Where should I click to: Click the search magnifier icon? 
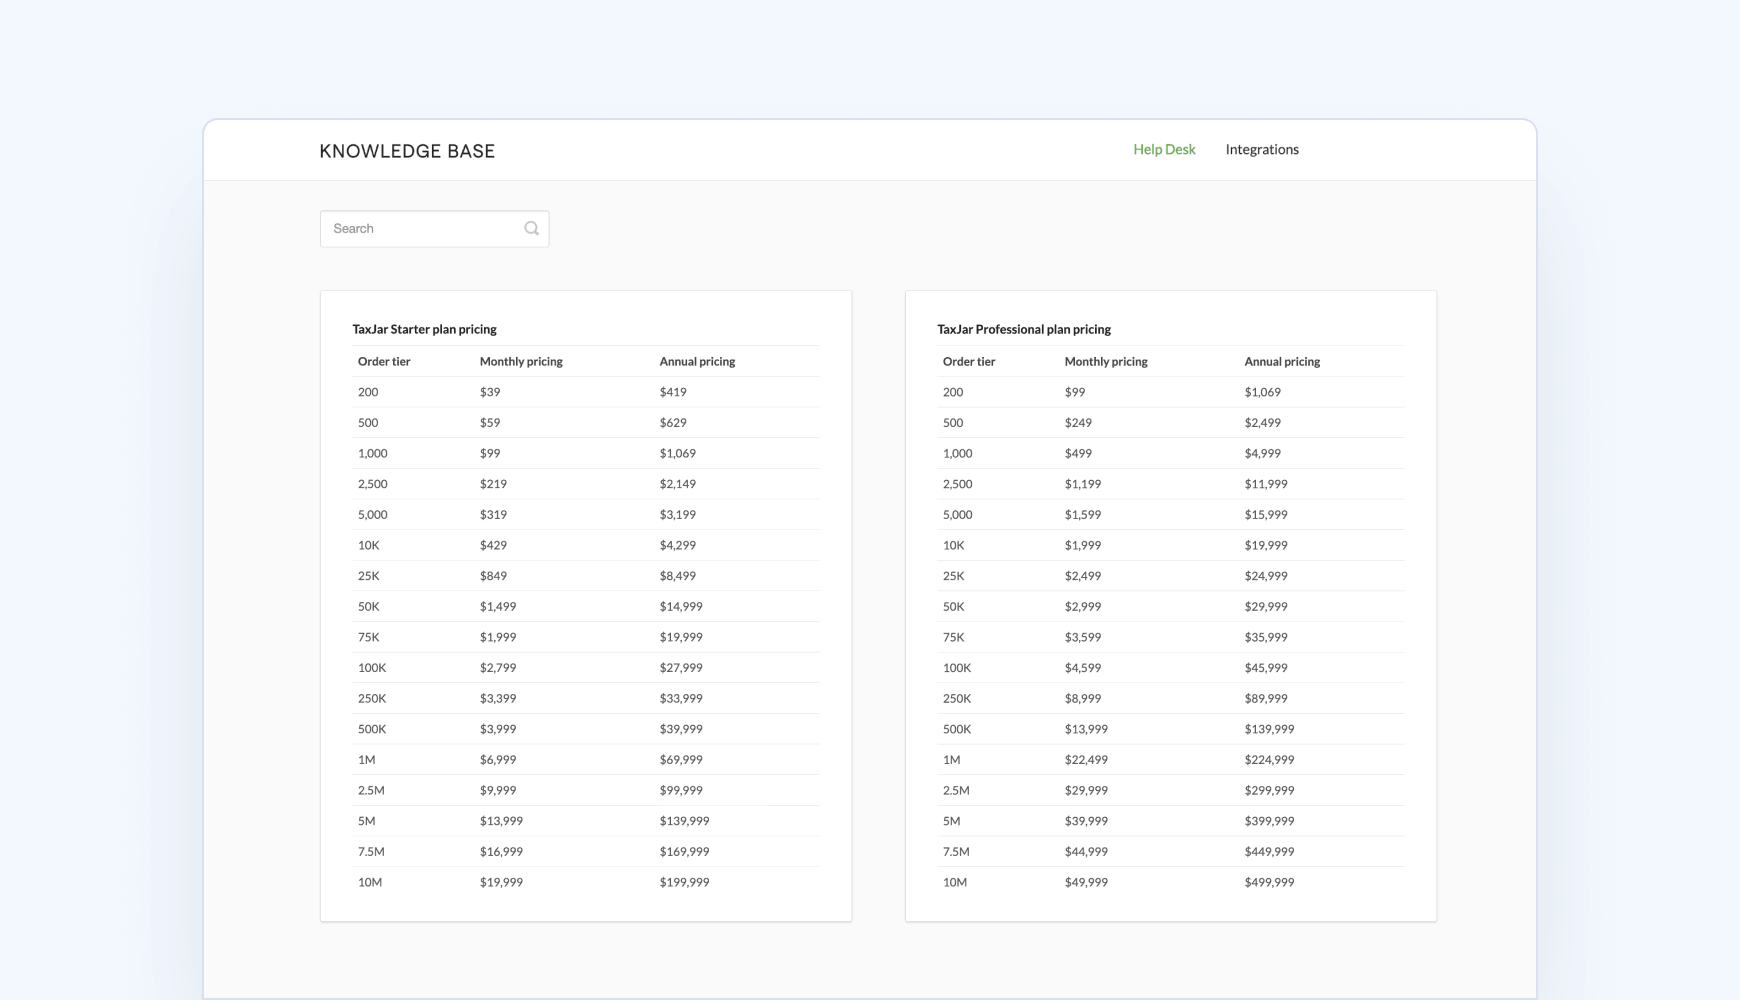click(532, 229)
